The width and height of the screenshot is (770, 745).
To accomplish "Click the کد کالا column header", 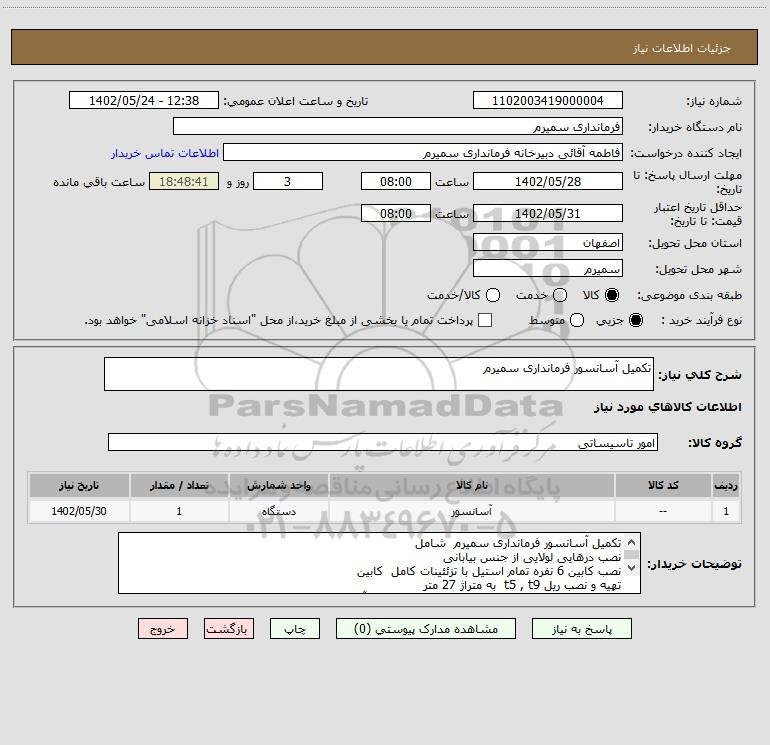I will point(663,485).
